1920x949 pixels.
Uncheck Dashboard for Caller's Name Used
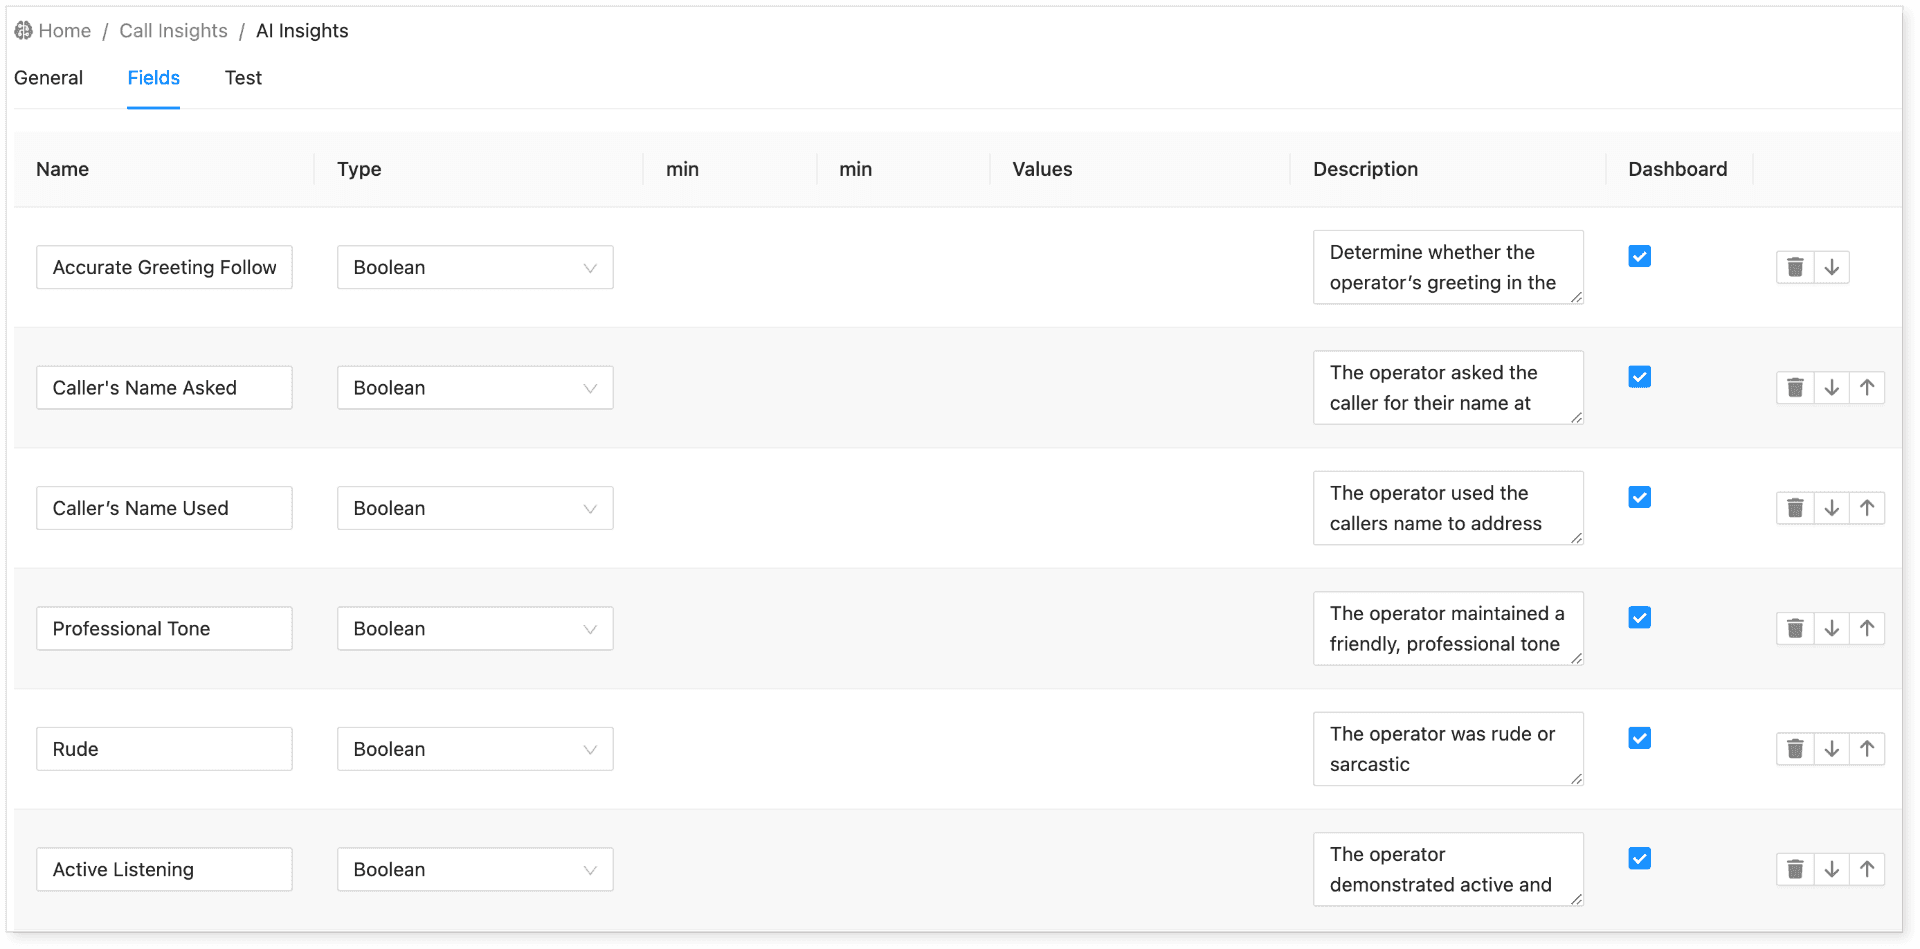[1640, 497]
